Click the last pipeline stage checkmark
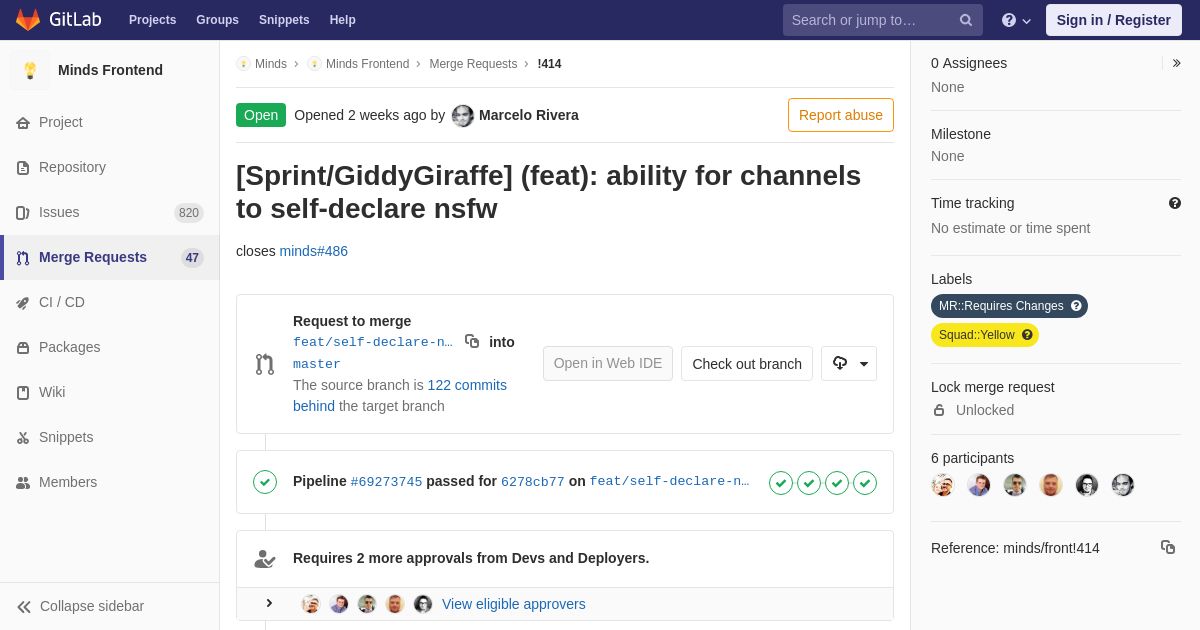This screenshot has height=630, width=1200. [x=865, y=483]
